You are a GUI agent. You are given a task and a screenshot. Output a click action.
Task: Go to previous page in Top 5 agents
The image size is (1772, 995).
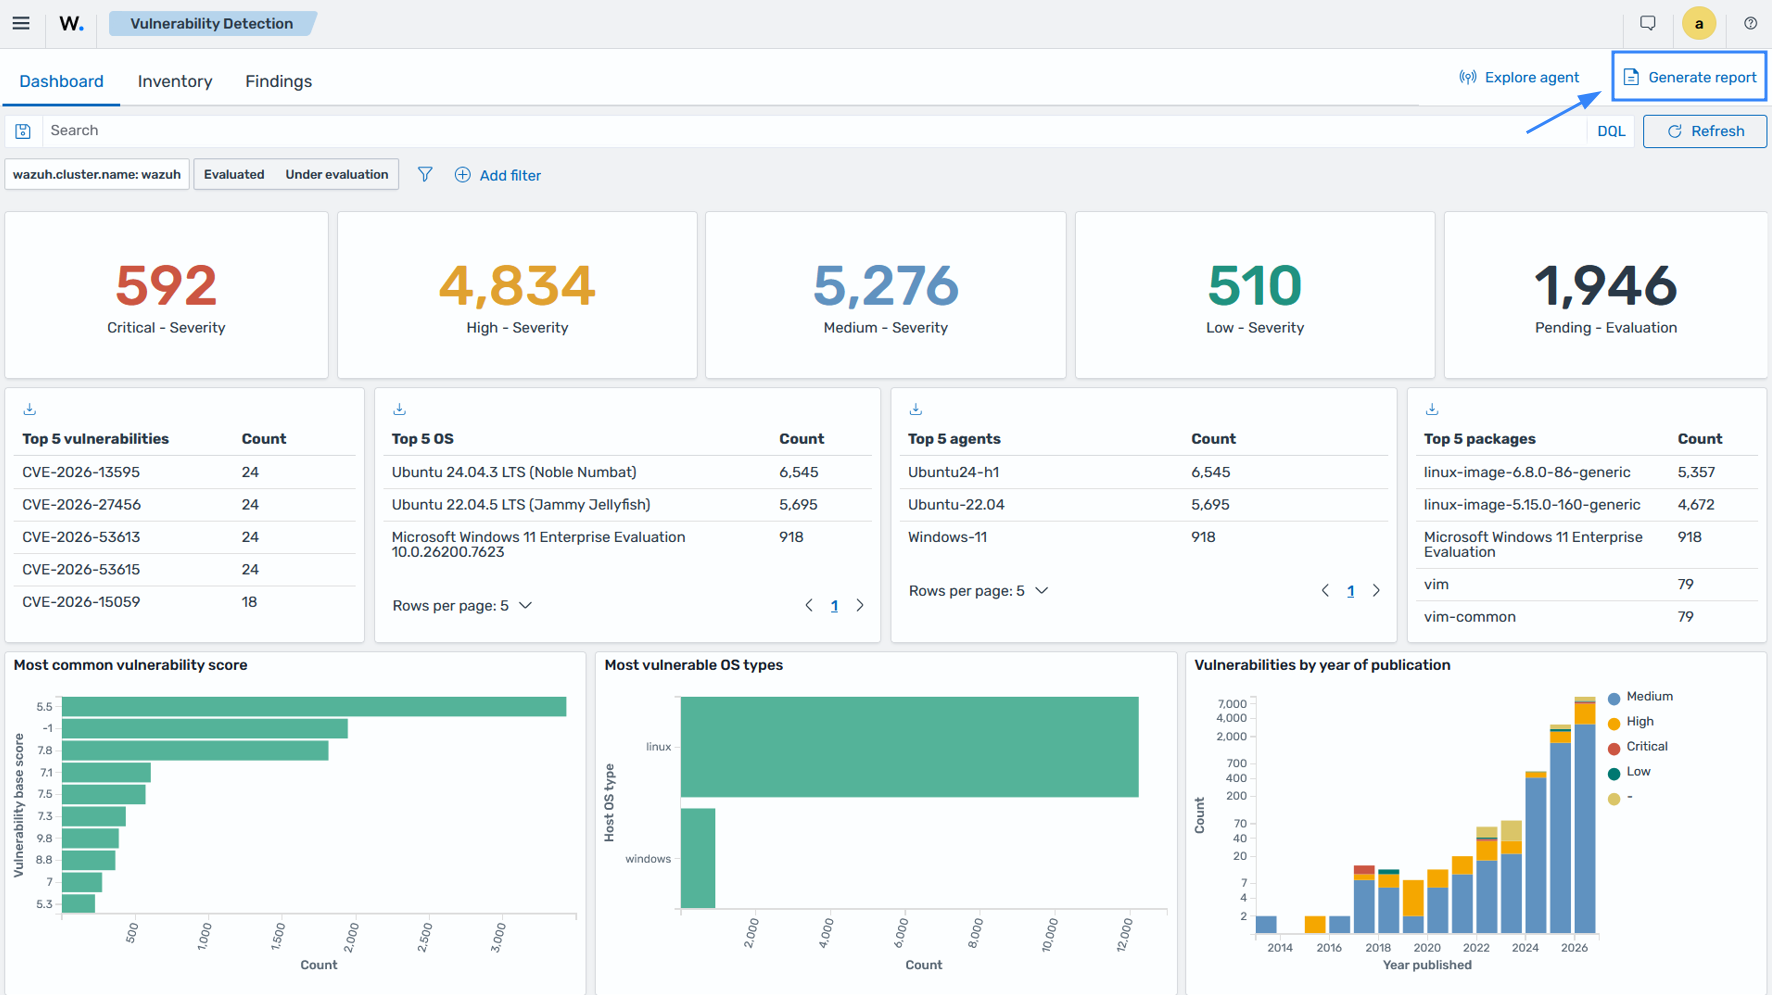1325,591
